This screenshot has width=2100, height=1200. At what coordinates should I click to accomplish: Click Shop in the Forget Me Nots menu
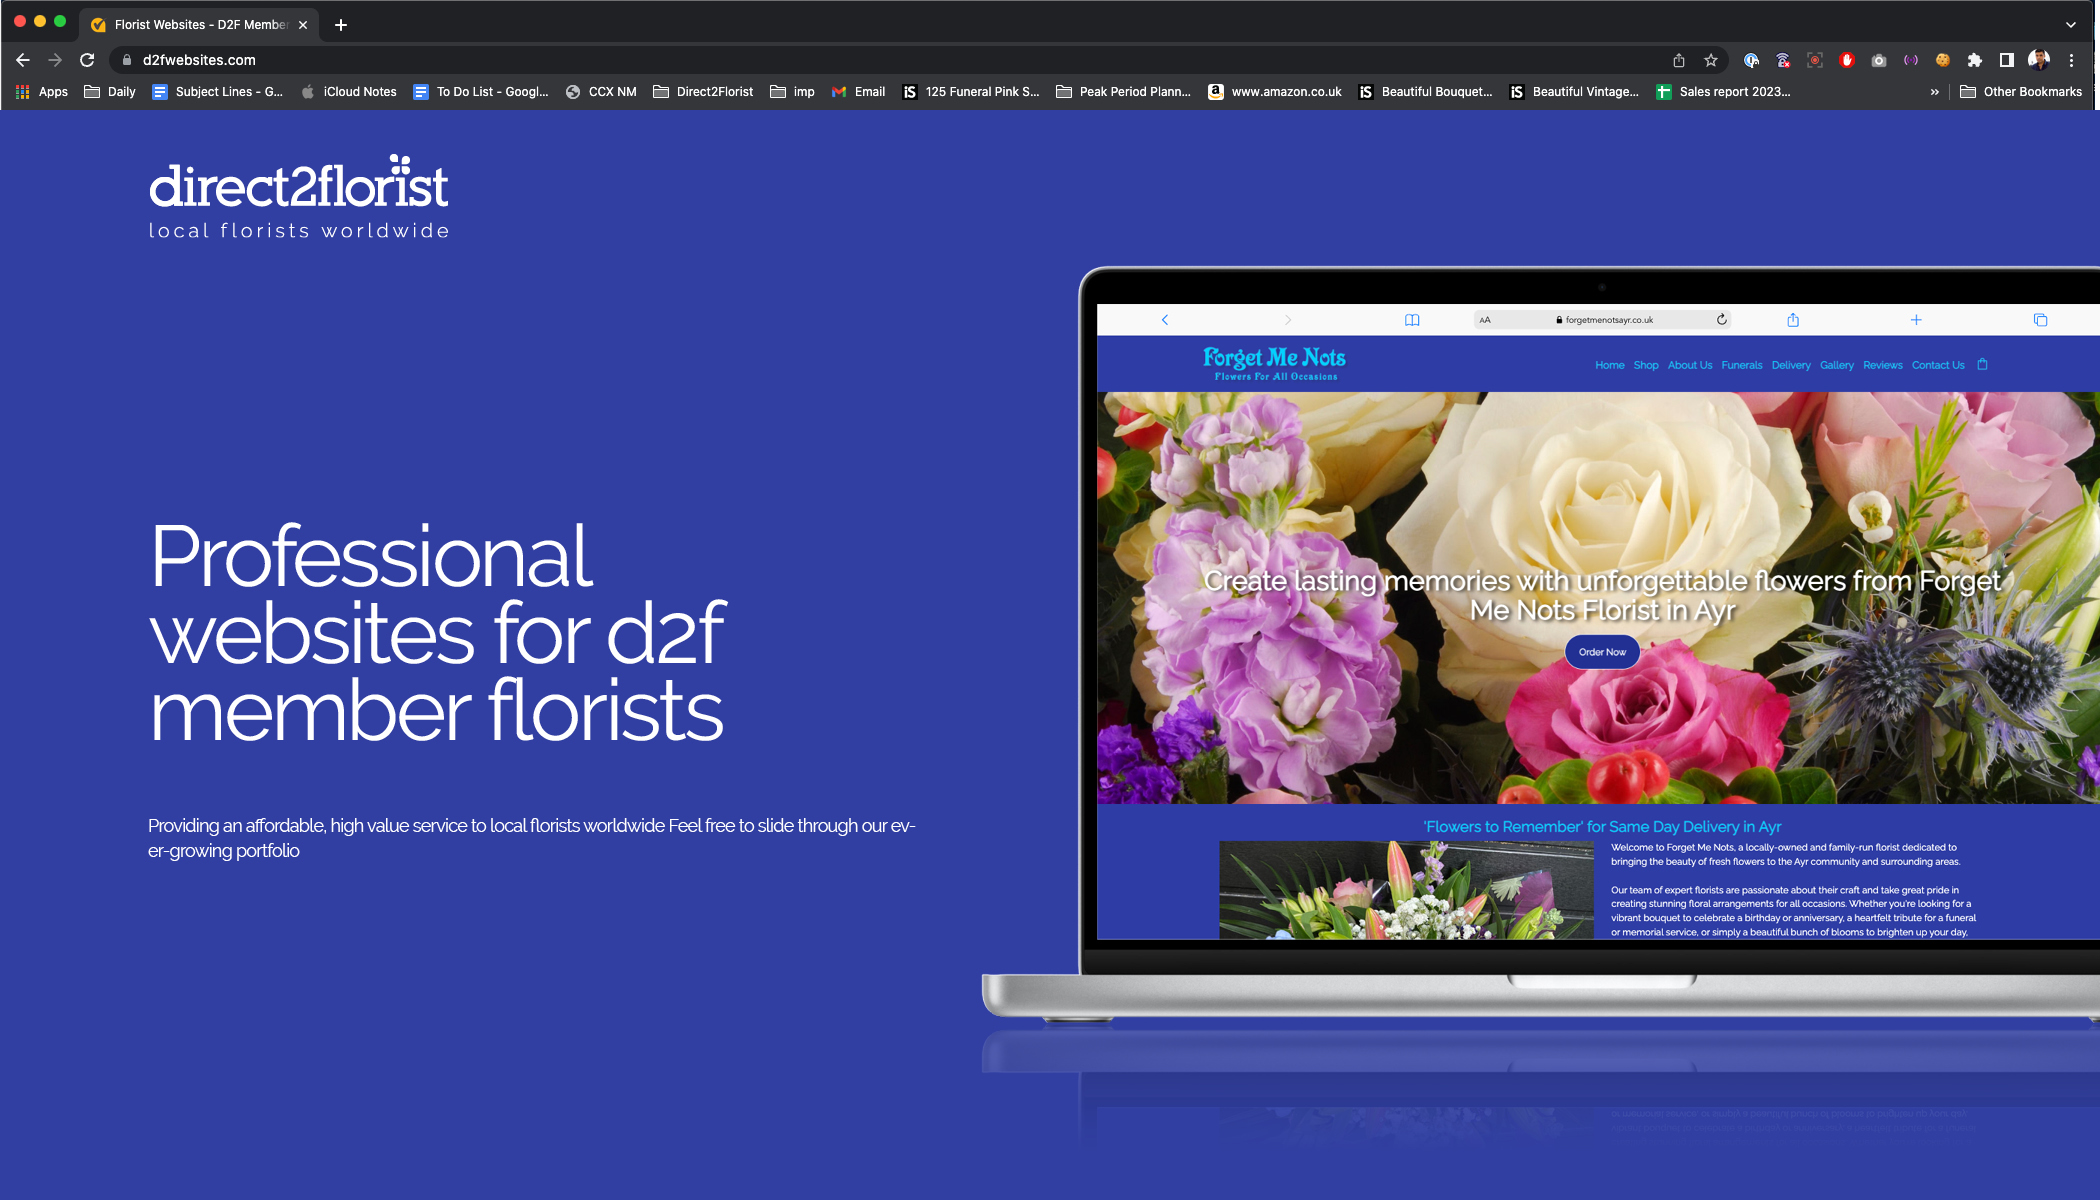tap(1645, 365)
